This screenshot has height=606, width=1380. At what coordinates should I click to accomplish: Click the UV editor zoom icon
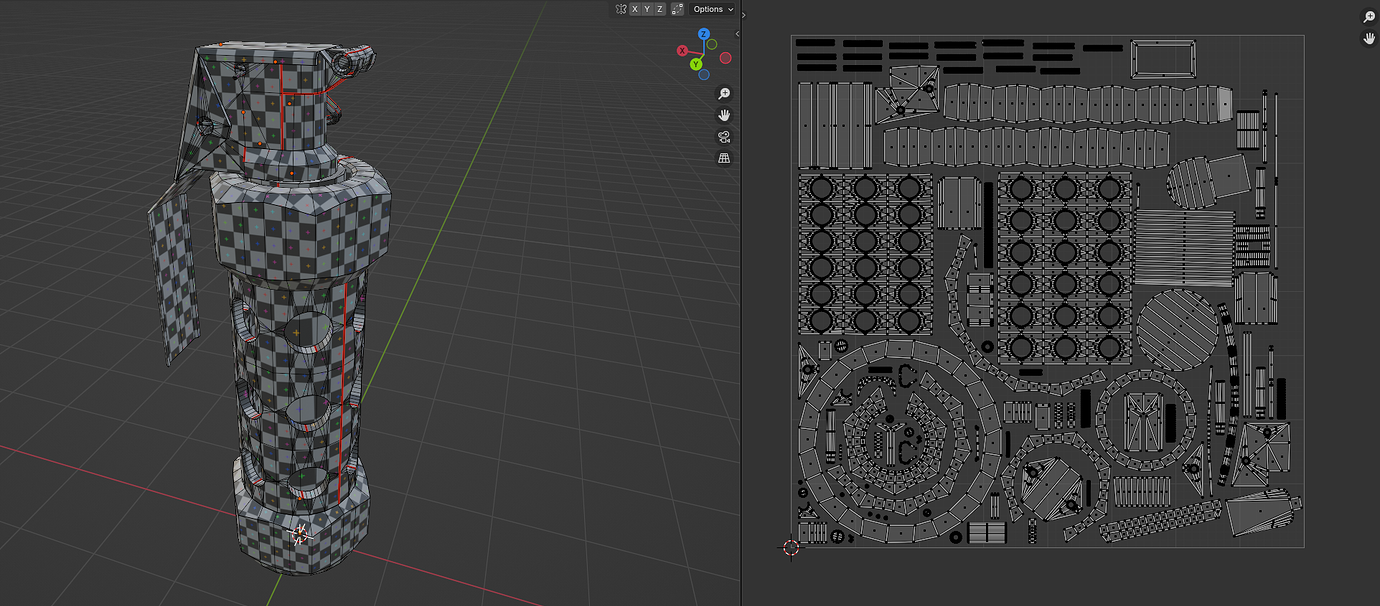pyautogui.click(x=1369, y=17)
